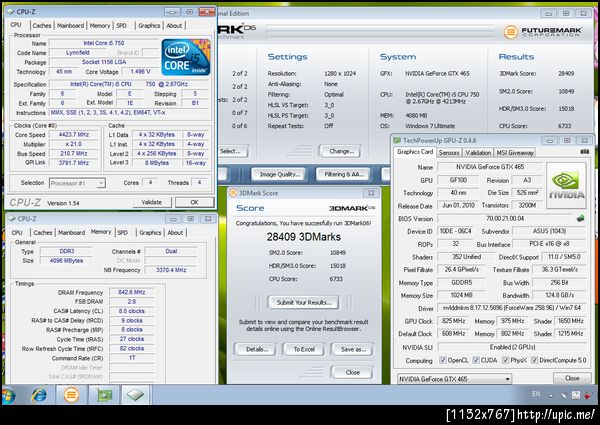Open the About tab in top CPU-Z window

pyautogui.click(x=174, y=26)
